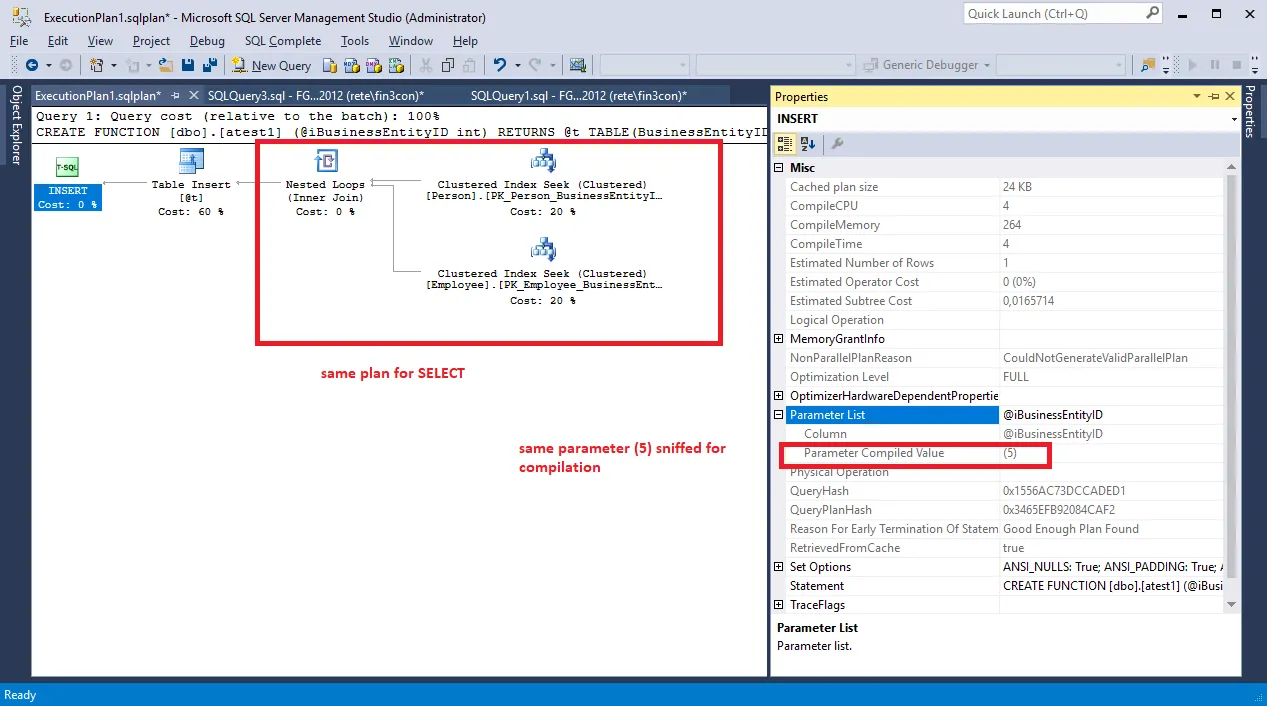This screenshot has width=1267, height=706.
Task: Click the XMLA query icon
Action: click(396, 65)
